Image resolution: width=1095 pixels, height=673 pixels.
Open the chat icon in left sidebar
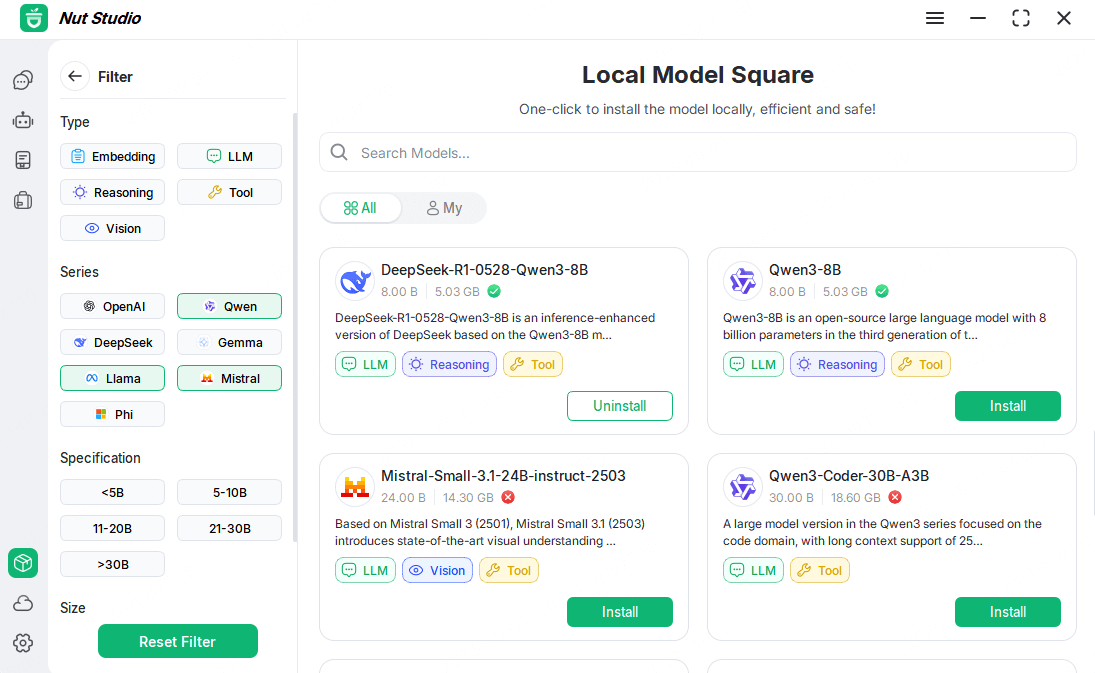[23, 80]
